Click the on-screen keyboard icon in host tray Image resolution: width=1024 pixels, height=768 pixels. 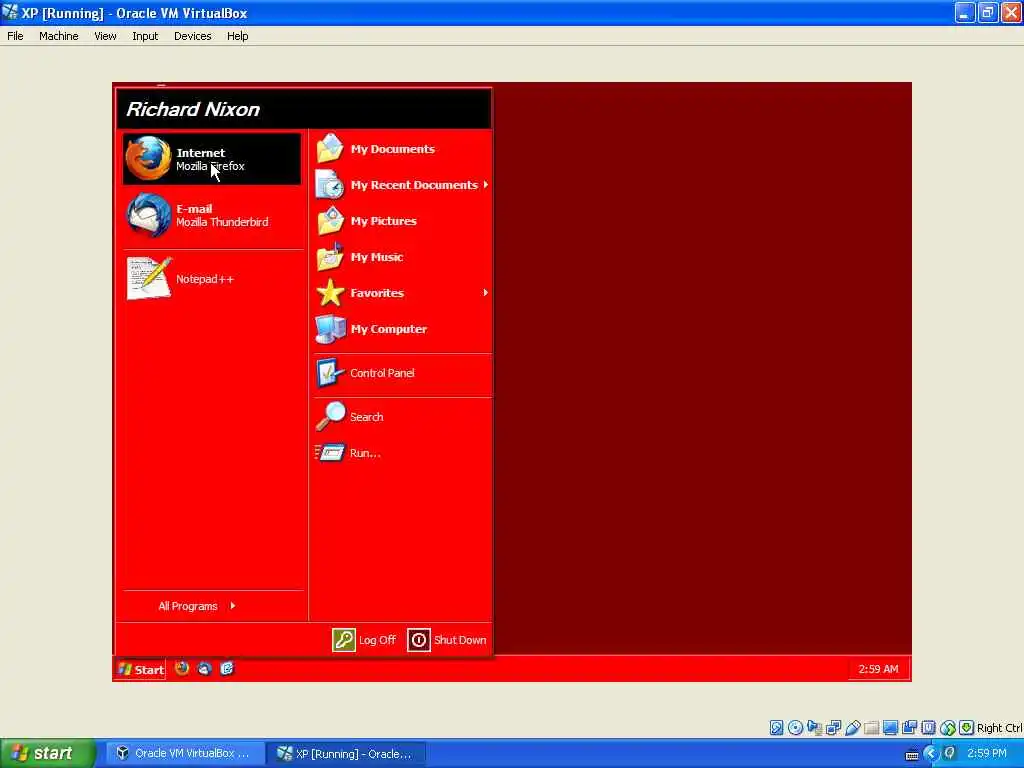pos(912,754)
